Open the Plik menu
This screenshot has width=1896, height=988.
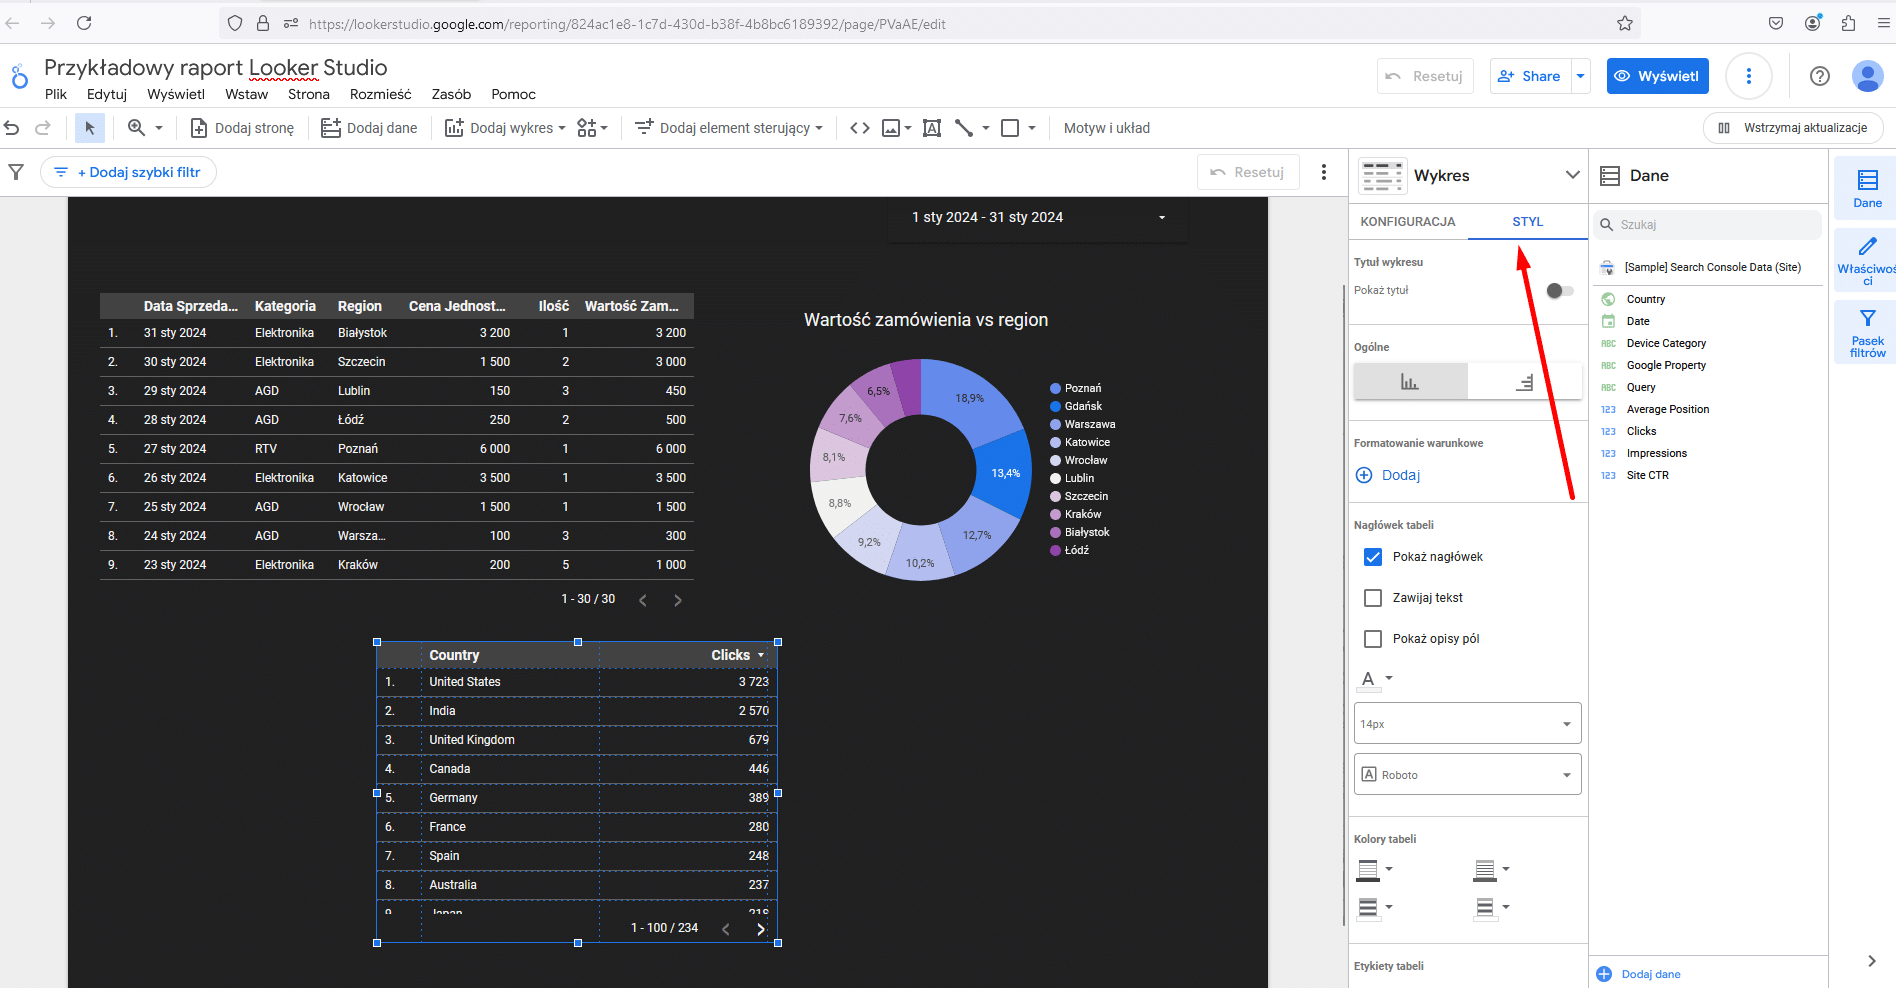(x=56, y=94)
